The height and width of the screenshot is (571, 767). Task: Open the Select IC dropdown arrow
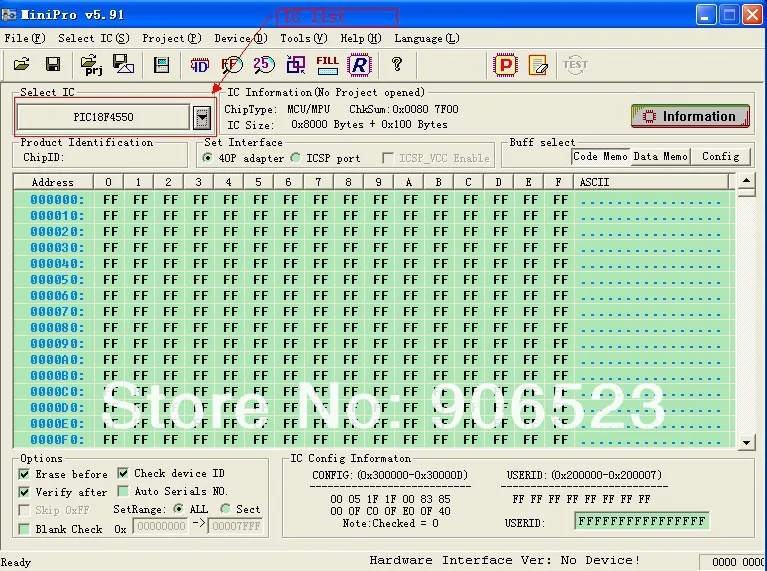202,117
